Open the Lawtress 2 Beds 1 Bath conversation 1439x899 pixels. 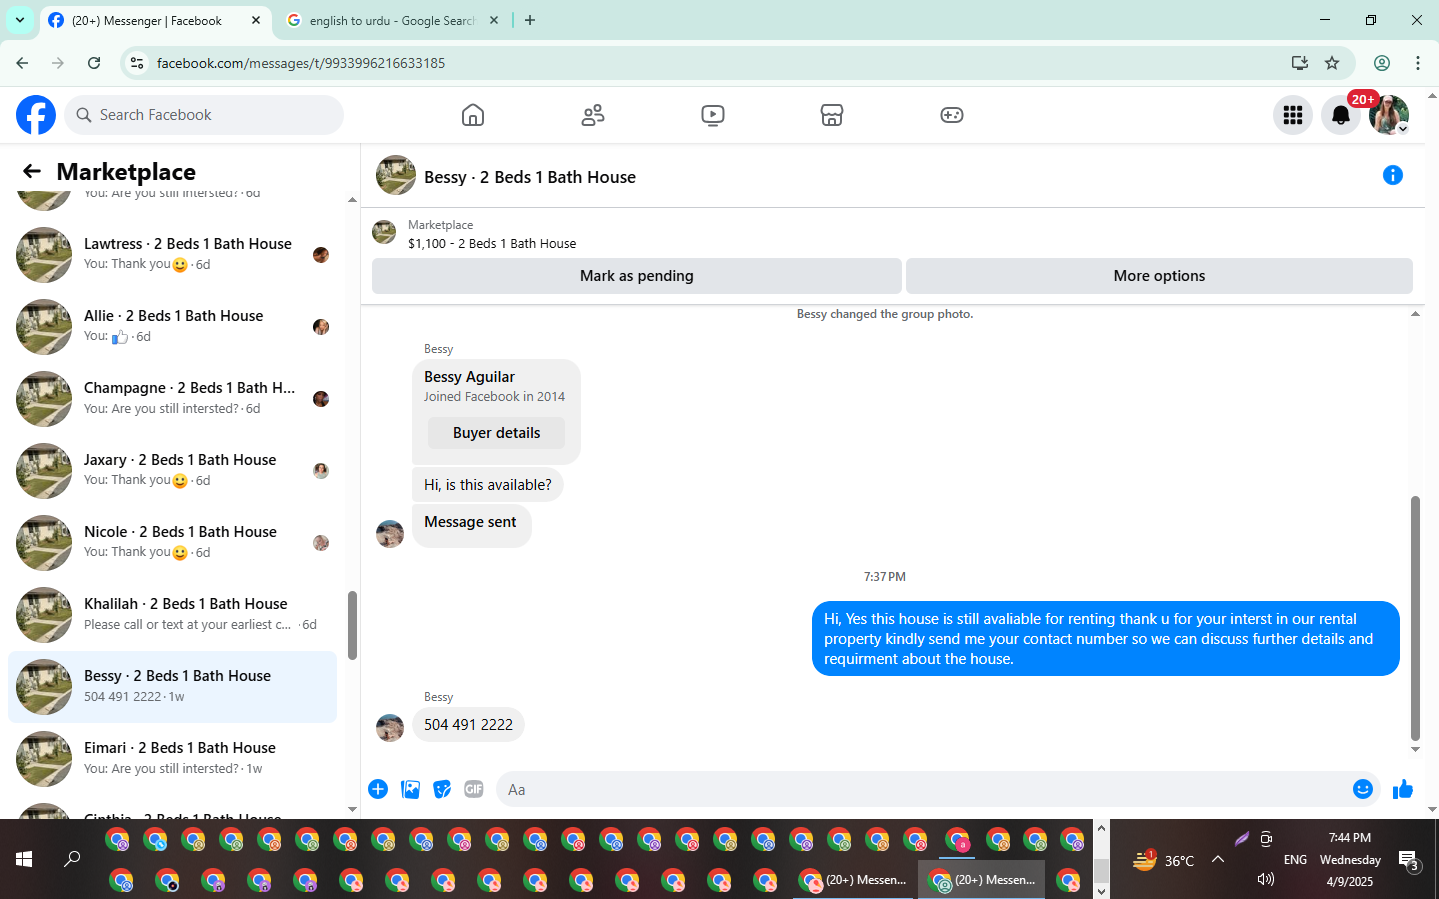pos(172,254)
